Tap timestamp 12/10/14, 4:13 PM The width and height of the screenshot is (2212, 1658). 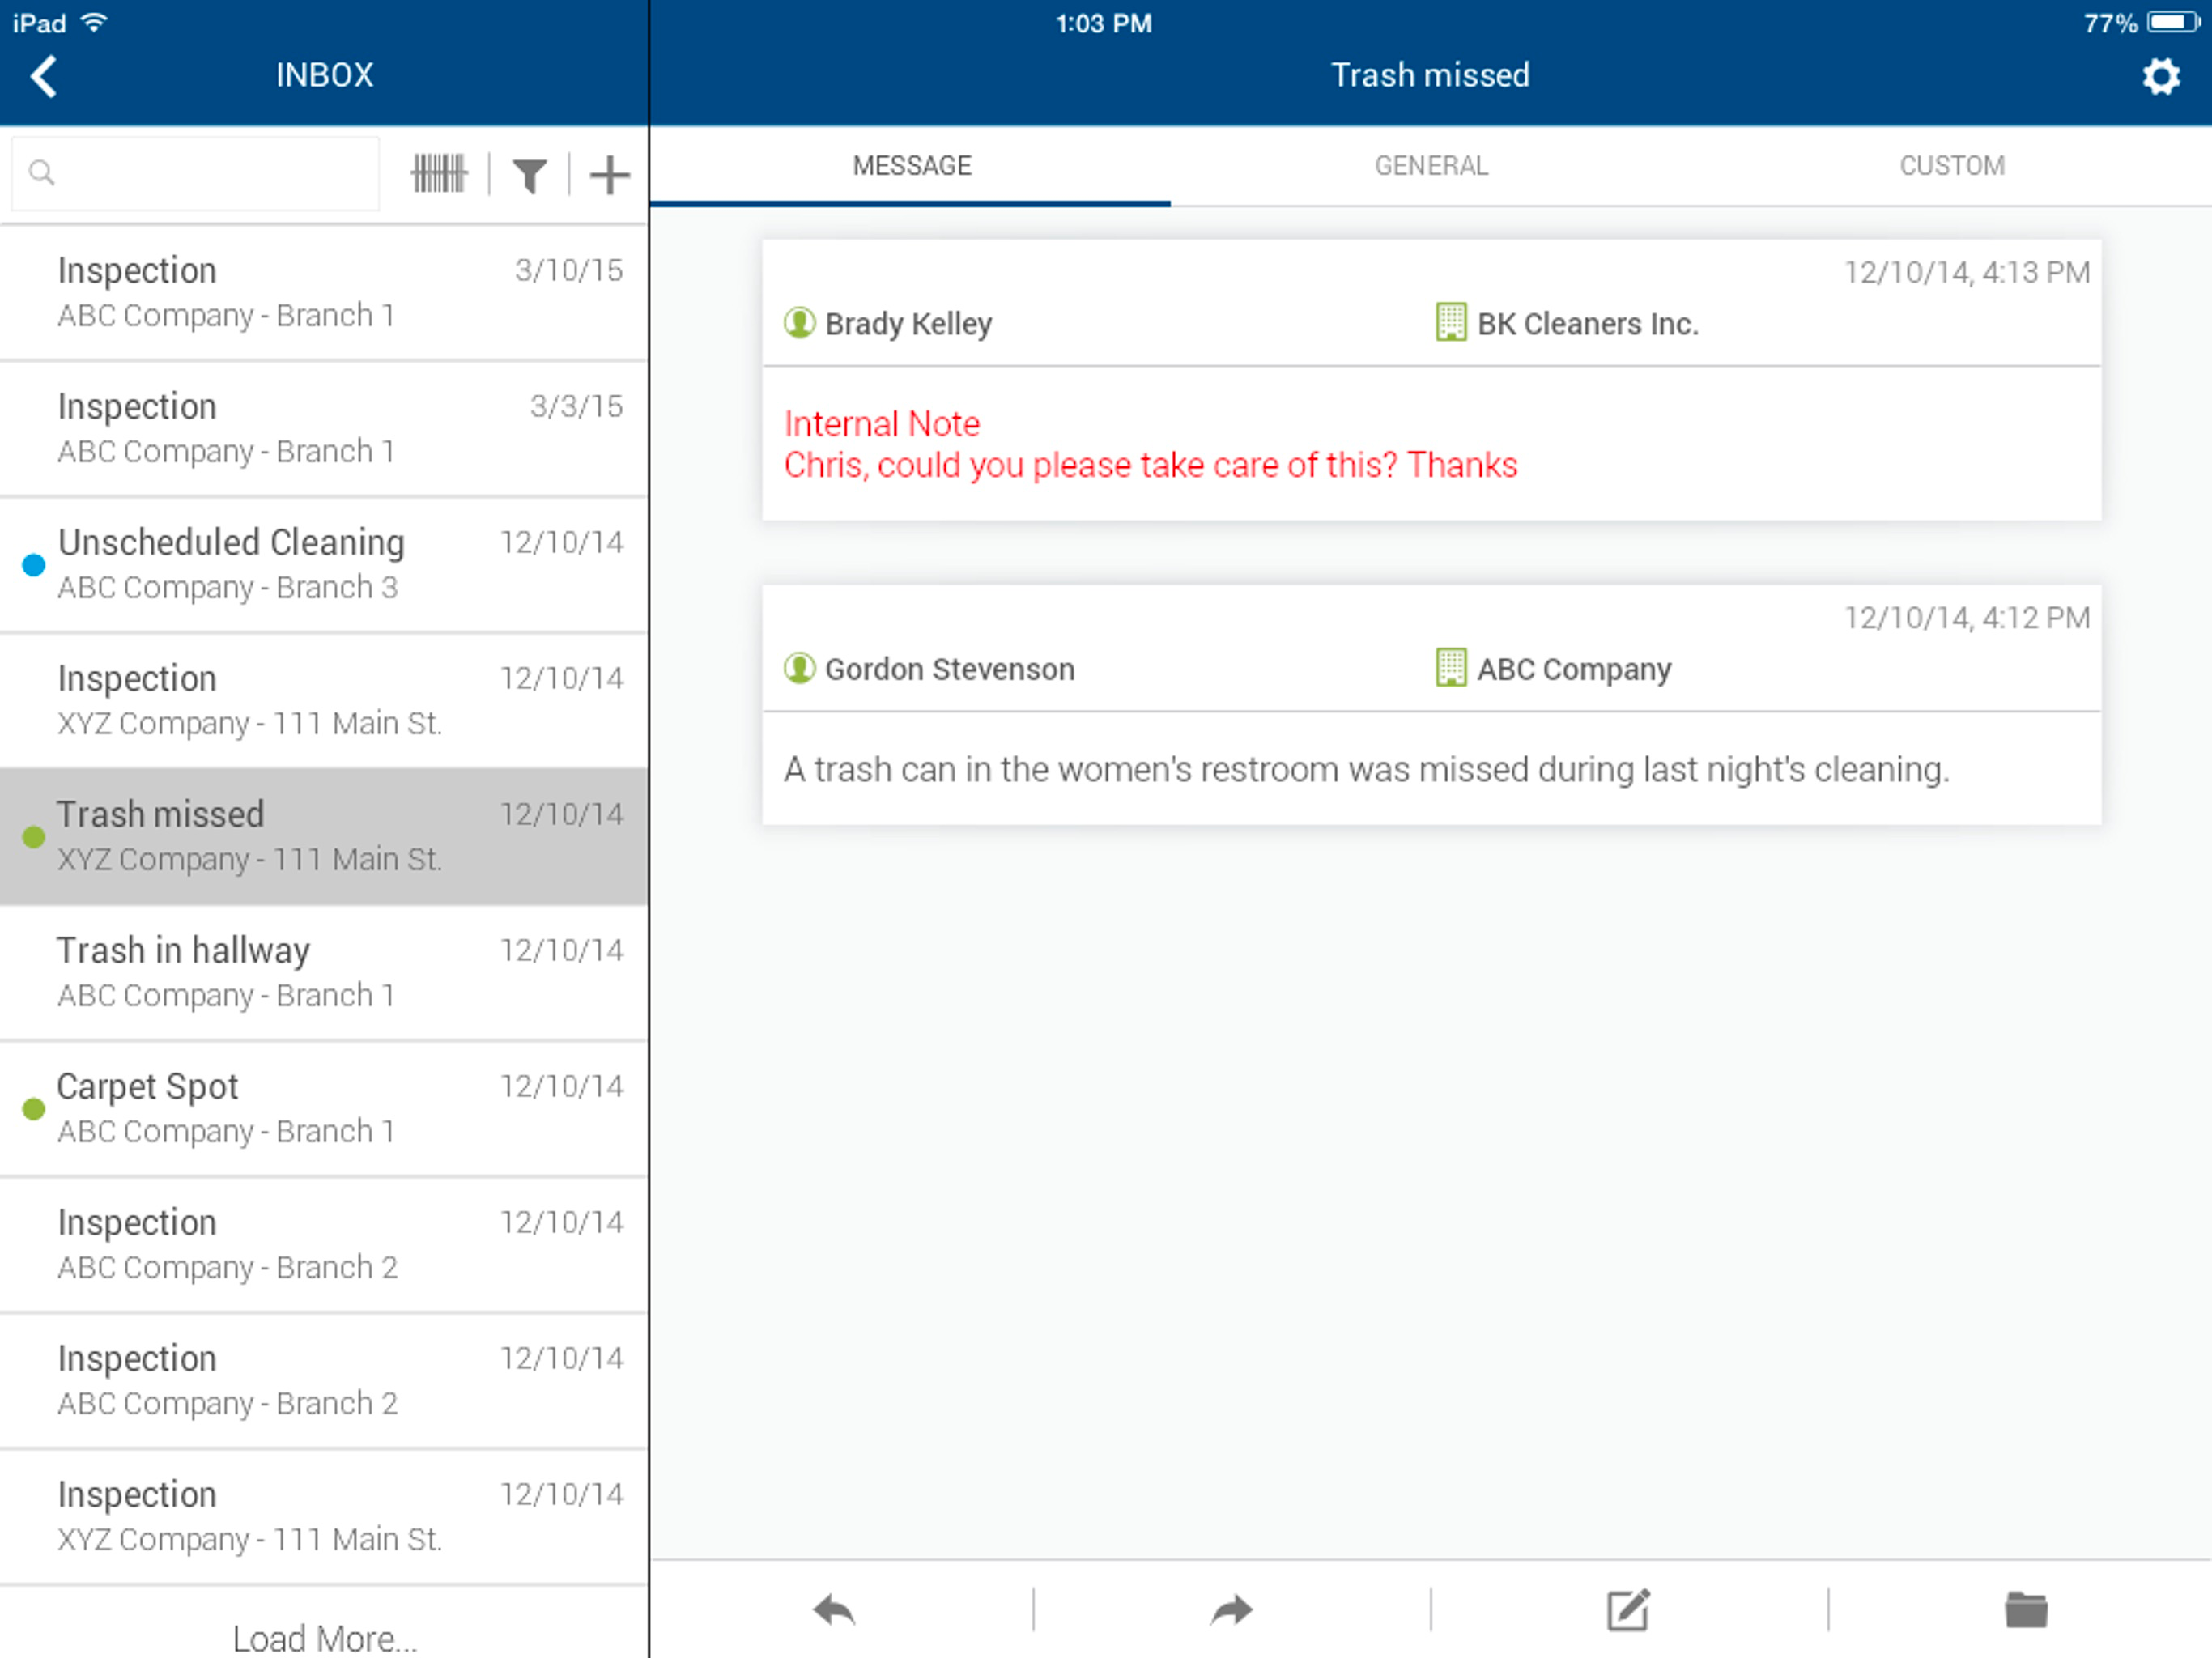point(1966,272)
